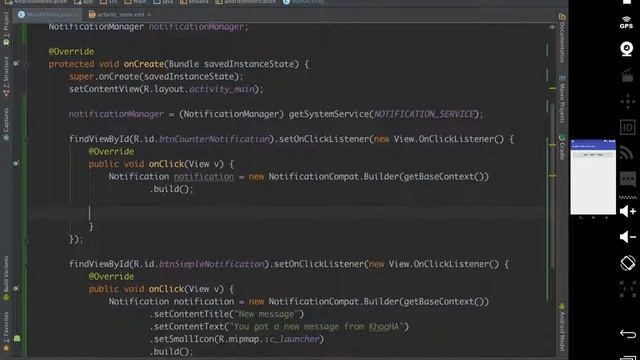
Task: Click the gutter override marker beside onCreate
Action: click(16, 64)
